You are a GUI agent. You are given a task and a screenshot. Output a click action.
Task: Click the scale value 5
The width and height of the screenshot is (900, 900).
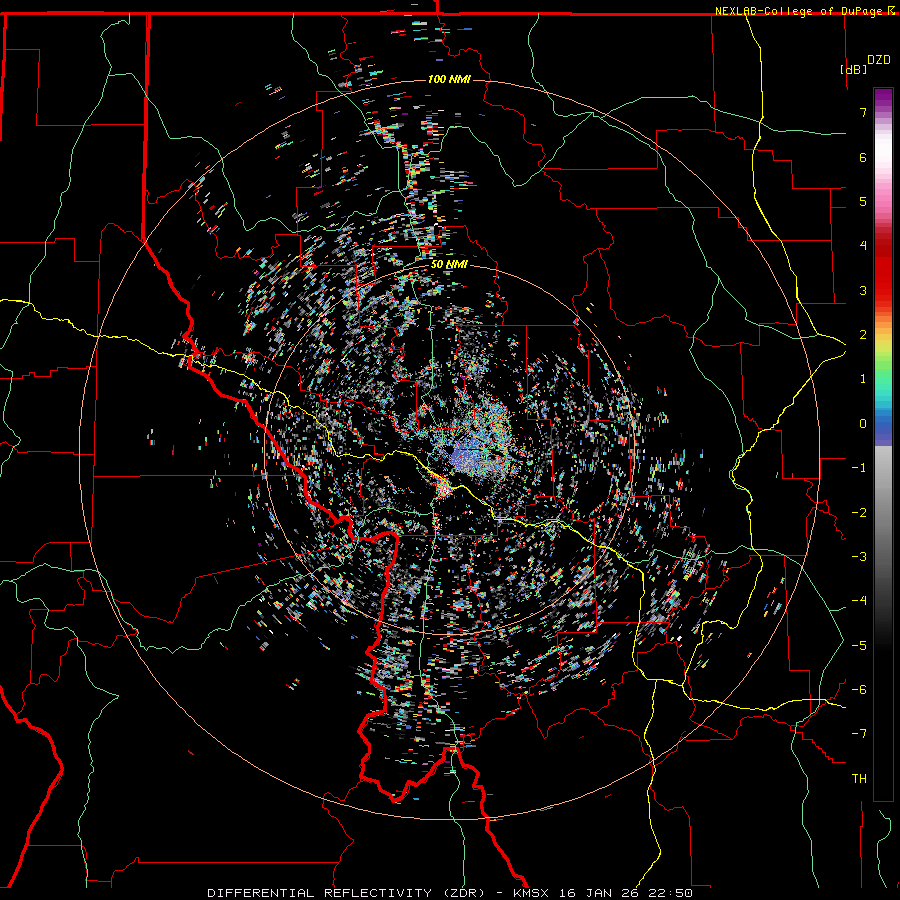coord(863,201)
